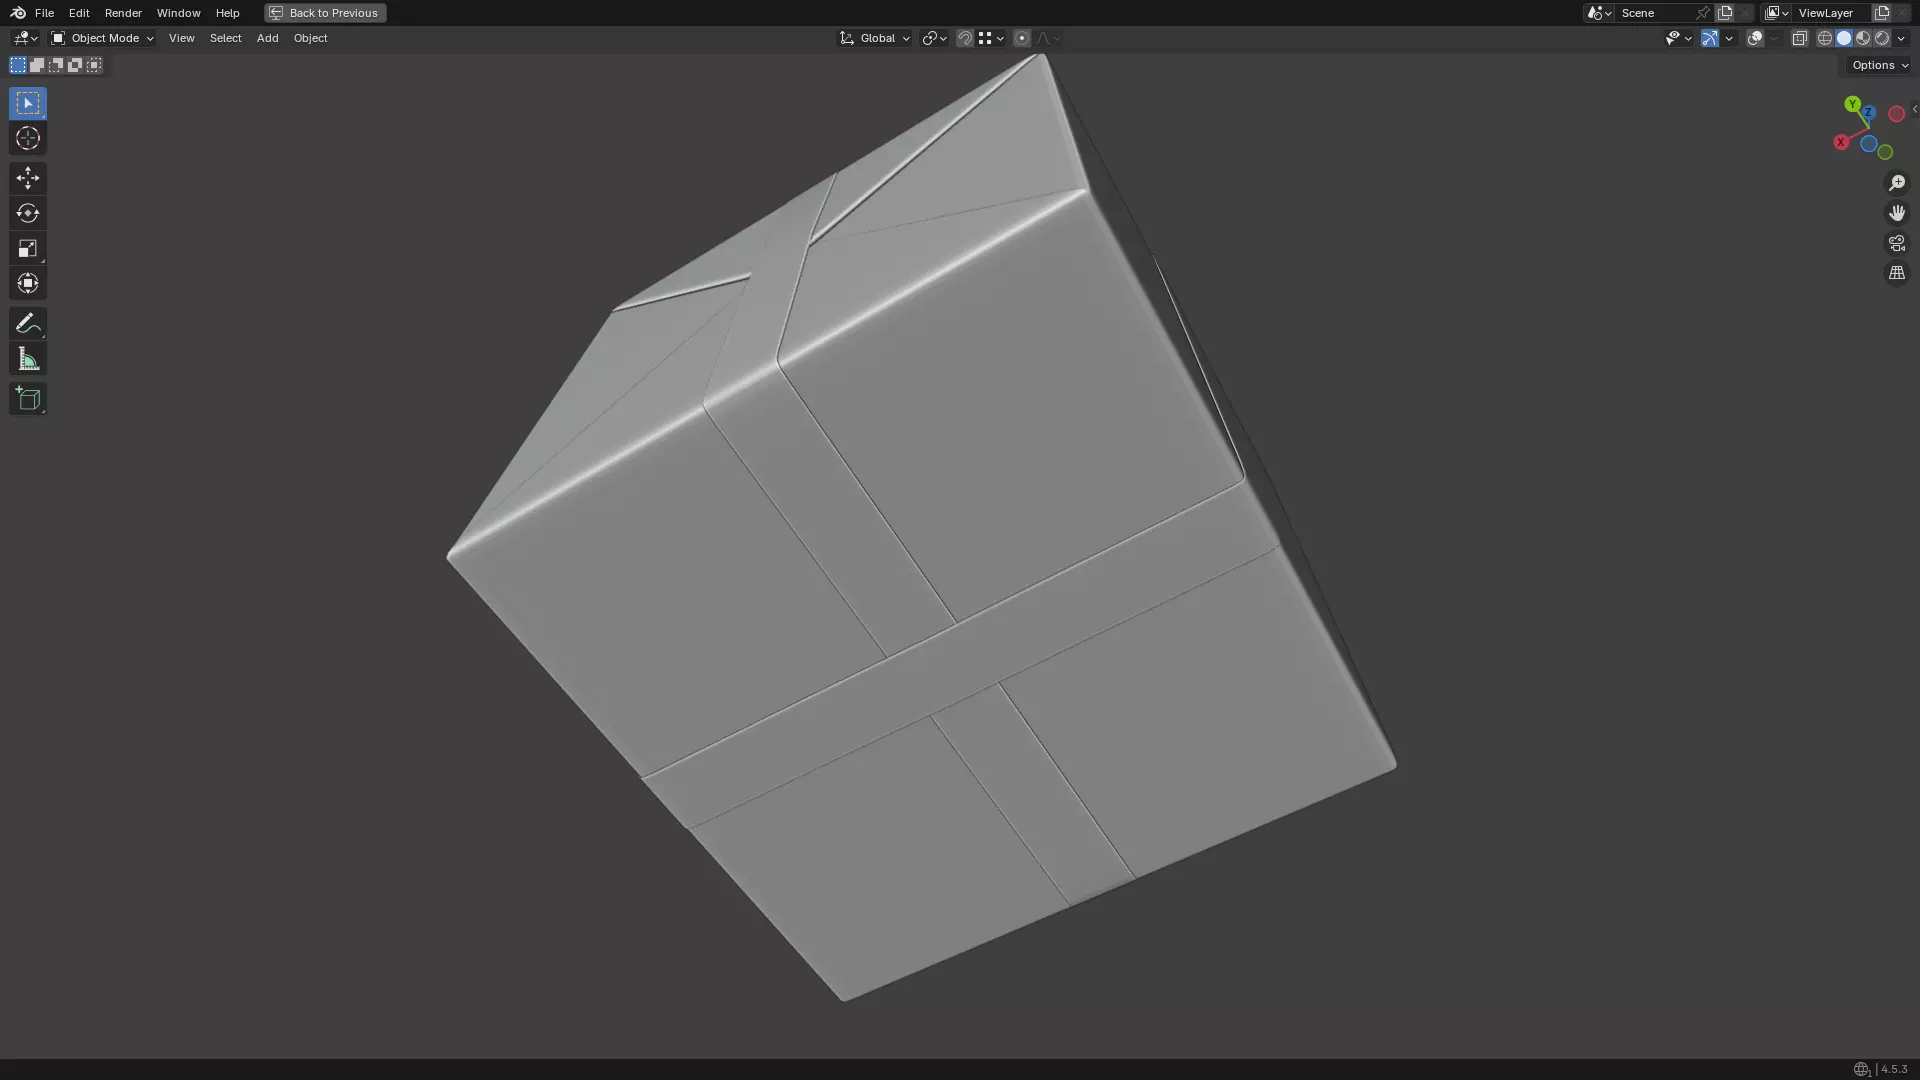Open the Object Mode dropdown
The width and height of the screenshot is (1920, 1080).
point(103,38)
